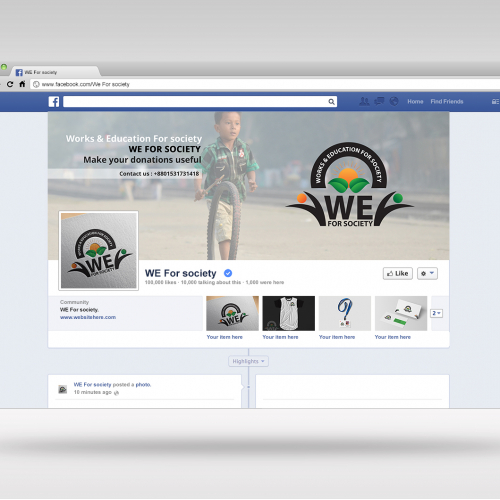Click the Facebook favicon on browser tab
This screenshot has height=500, width=500.
(19, 72)
